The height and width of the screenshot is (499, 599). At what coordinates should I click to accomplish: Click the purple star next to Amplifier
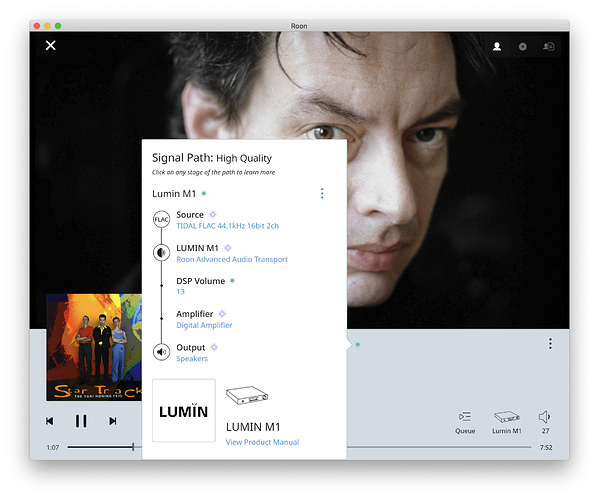222,314
